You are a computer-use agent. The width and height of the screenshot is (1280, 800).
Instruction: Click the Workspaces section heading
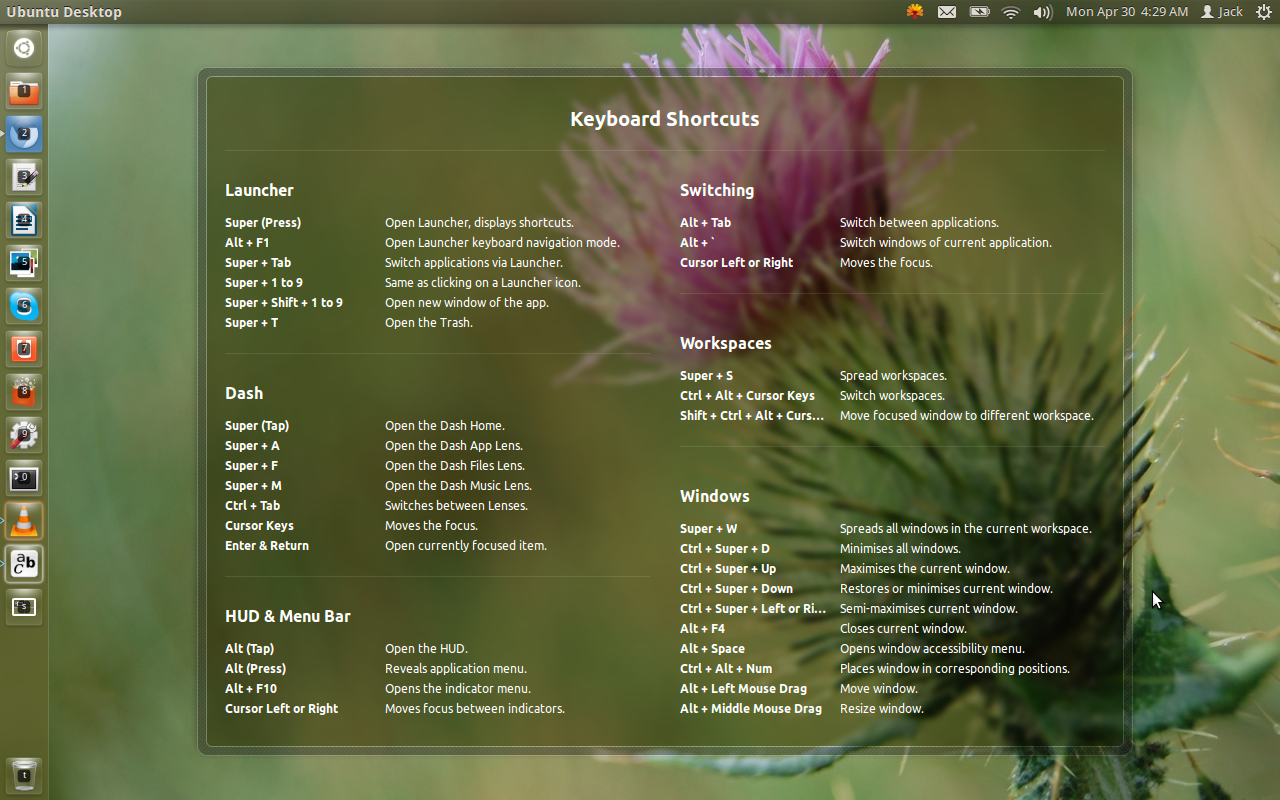point(726,343)
